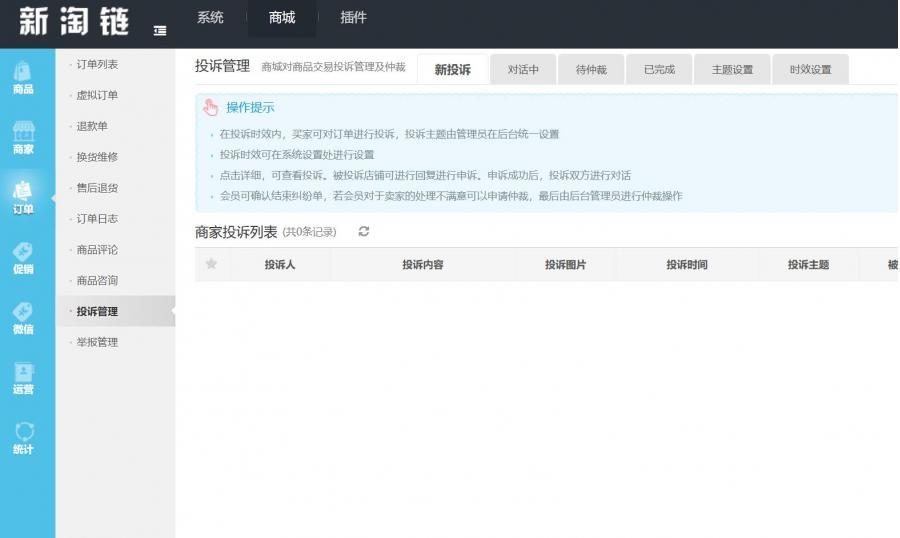Open the 运营 (Operations) sidebar icon
900x538 pixels.
pyautogui.click(x=23, y=377)
